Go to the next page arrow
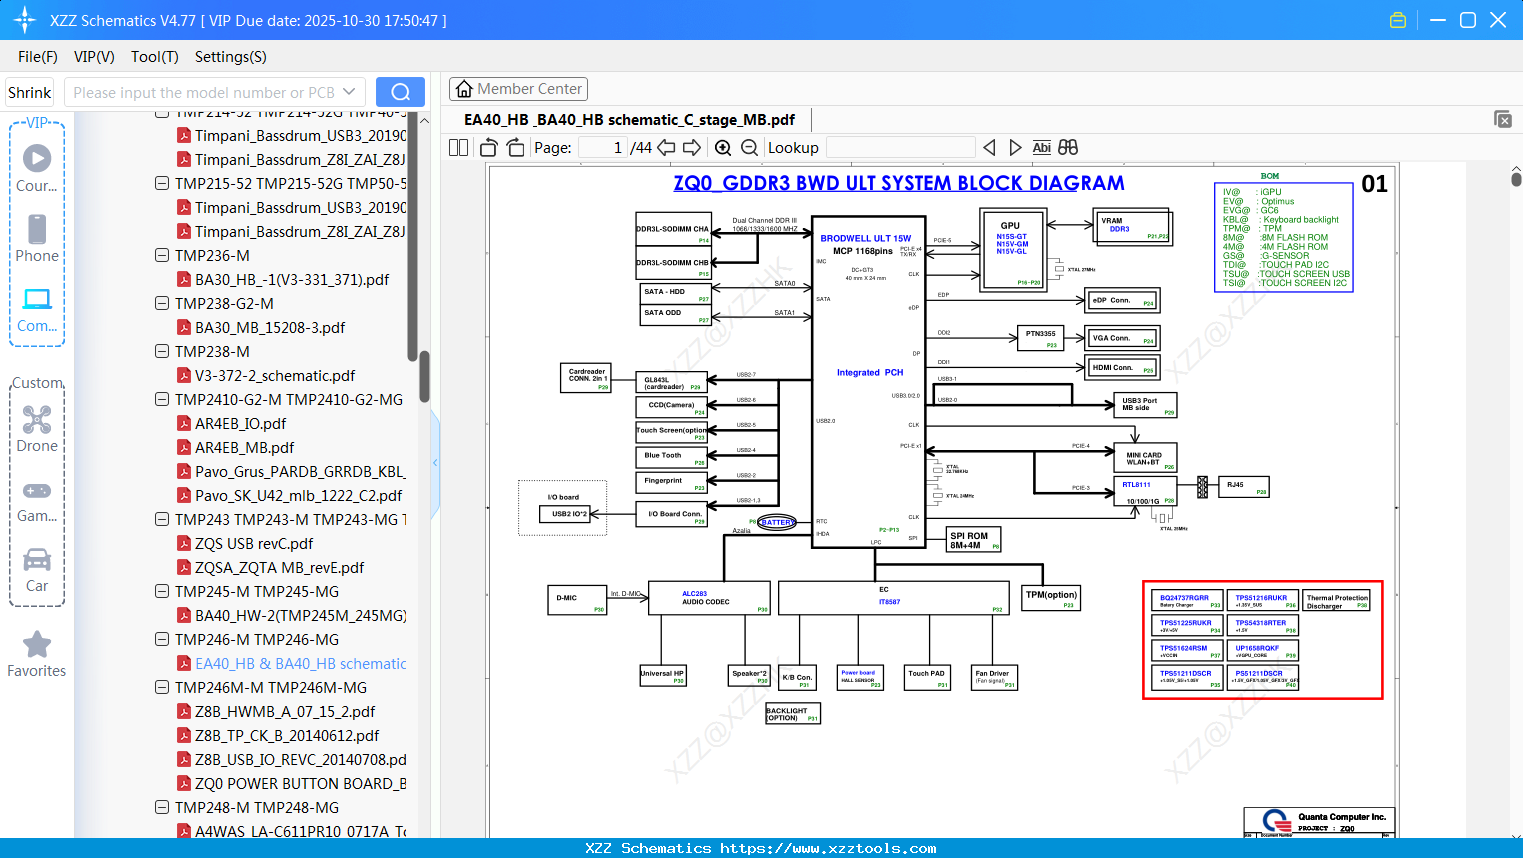This screenshot has height=858, width=1523. [x=692, y=148]
